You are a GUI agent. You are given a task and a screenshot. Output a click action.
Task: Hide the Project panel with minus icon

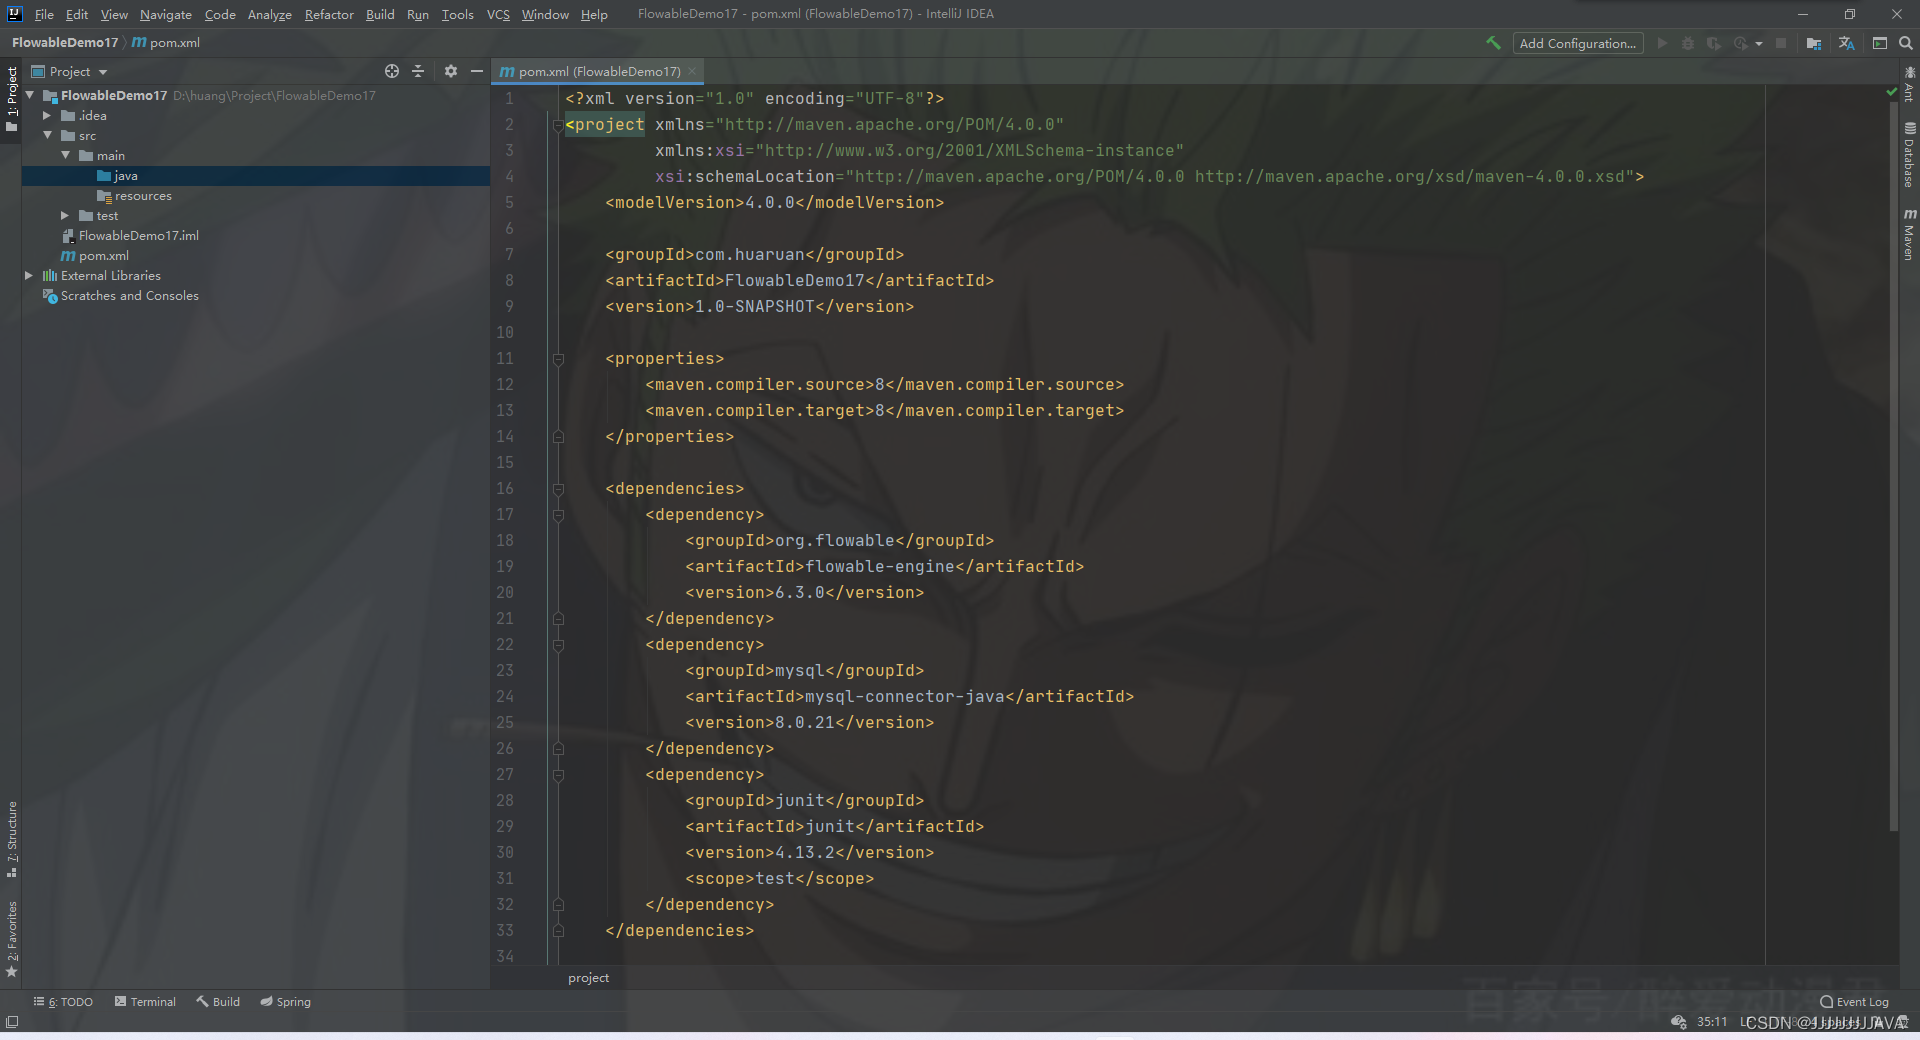pyautogui.click(x=477, y=71)
